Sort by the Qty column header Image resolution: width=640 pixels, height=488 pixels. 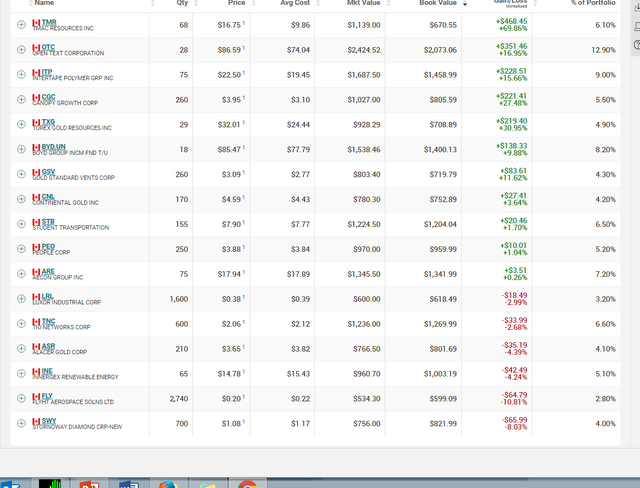click(x=182, y=3)
